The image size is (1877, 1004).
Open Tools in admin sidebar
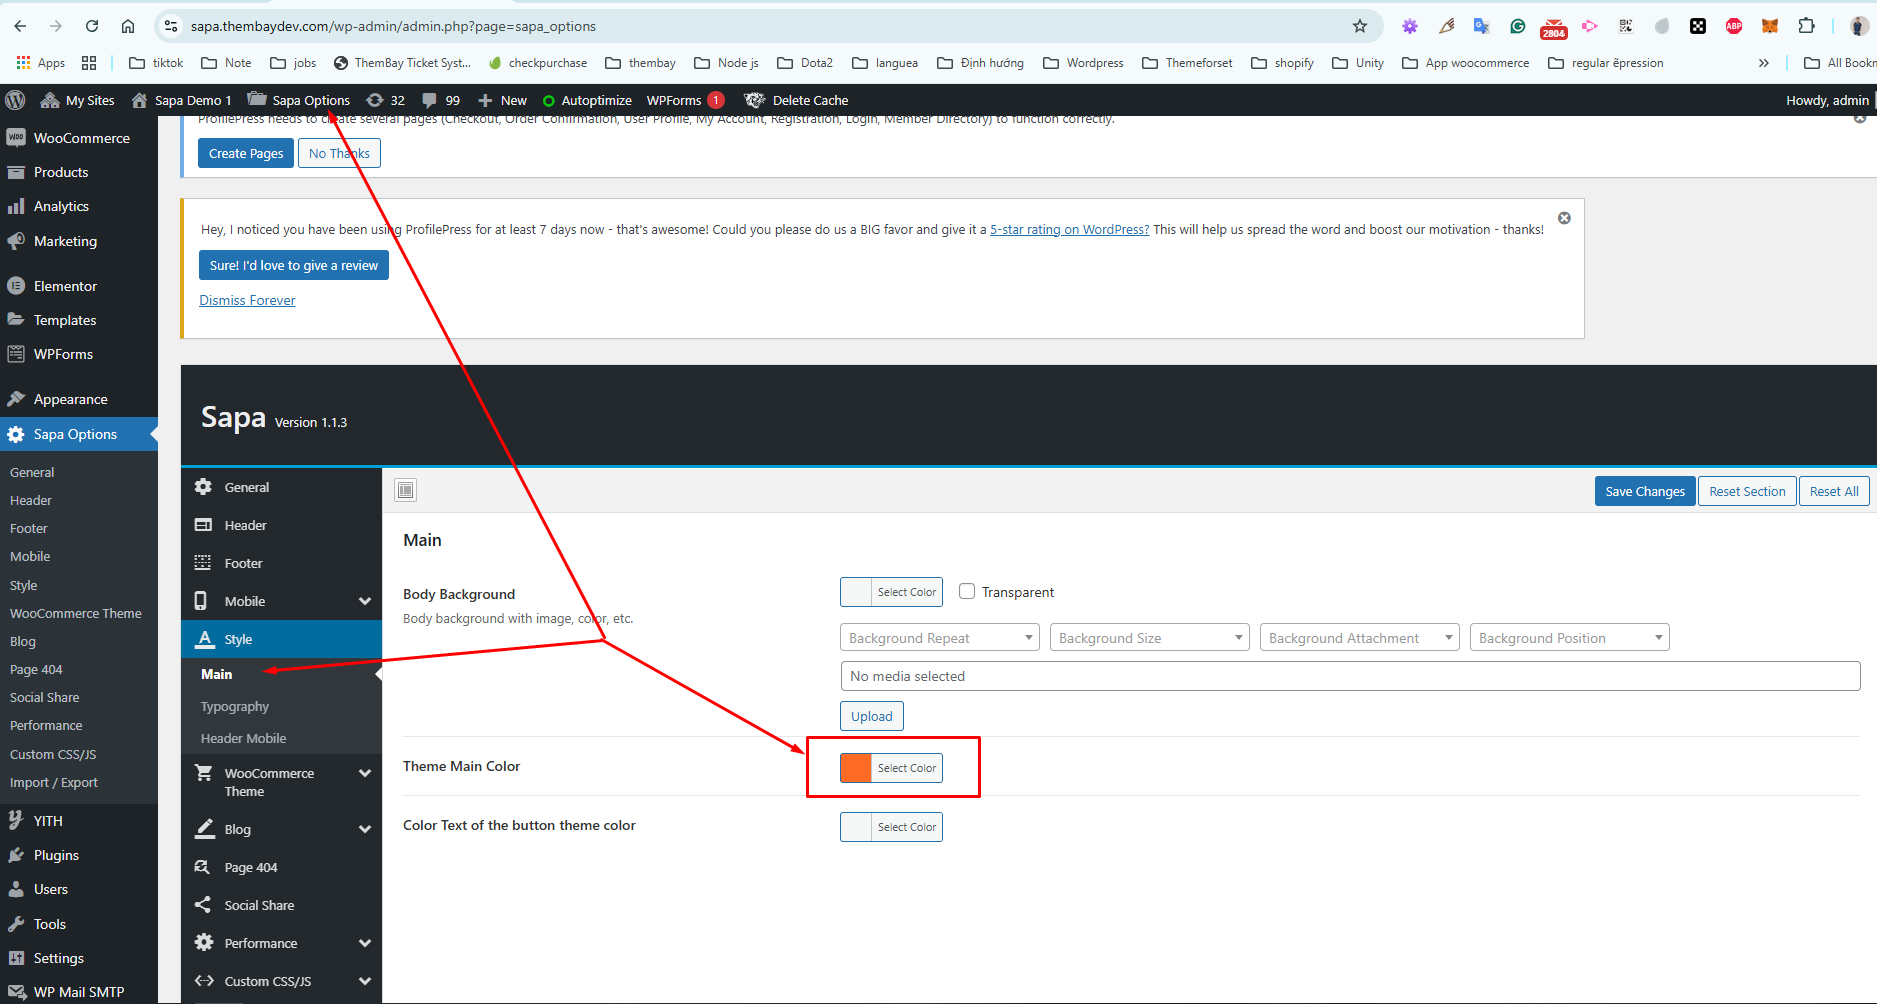[x=79, y=924]
